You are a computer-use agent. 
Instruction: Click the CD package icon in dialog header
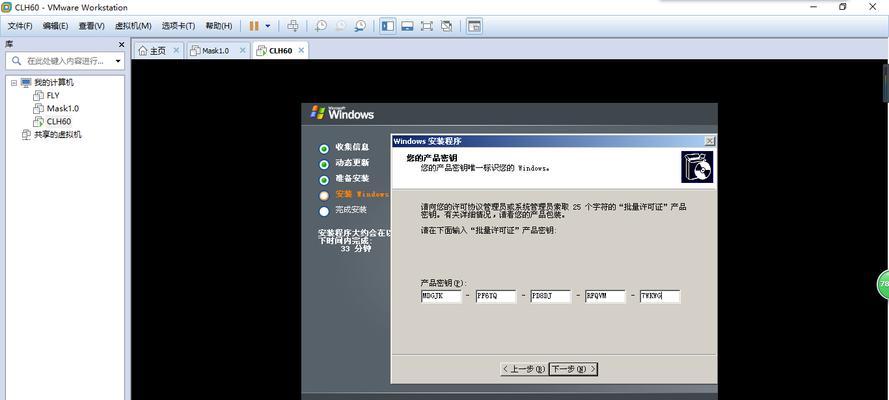pyautogui.click(x=697, y=167)
